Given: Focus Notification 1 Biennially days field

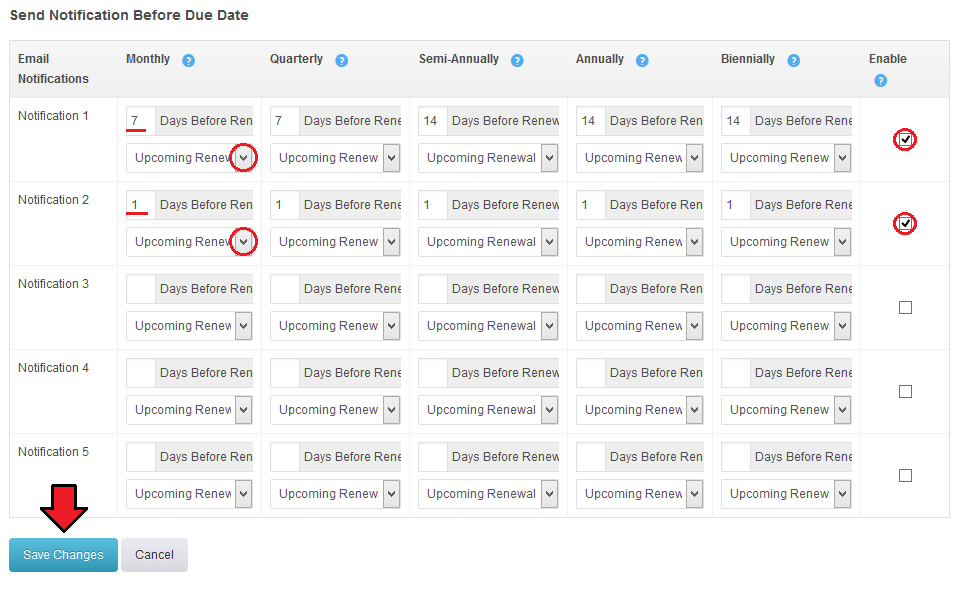Looking at the screenshot, I should point(736,121).
